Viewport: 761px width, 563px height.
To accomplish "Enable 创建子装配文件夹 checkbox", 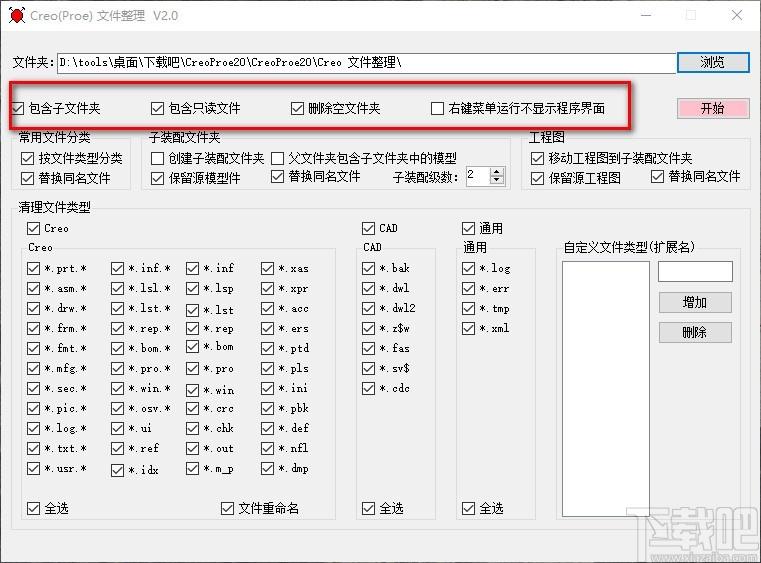I will click(x=157, y=158).
